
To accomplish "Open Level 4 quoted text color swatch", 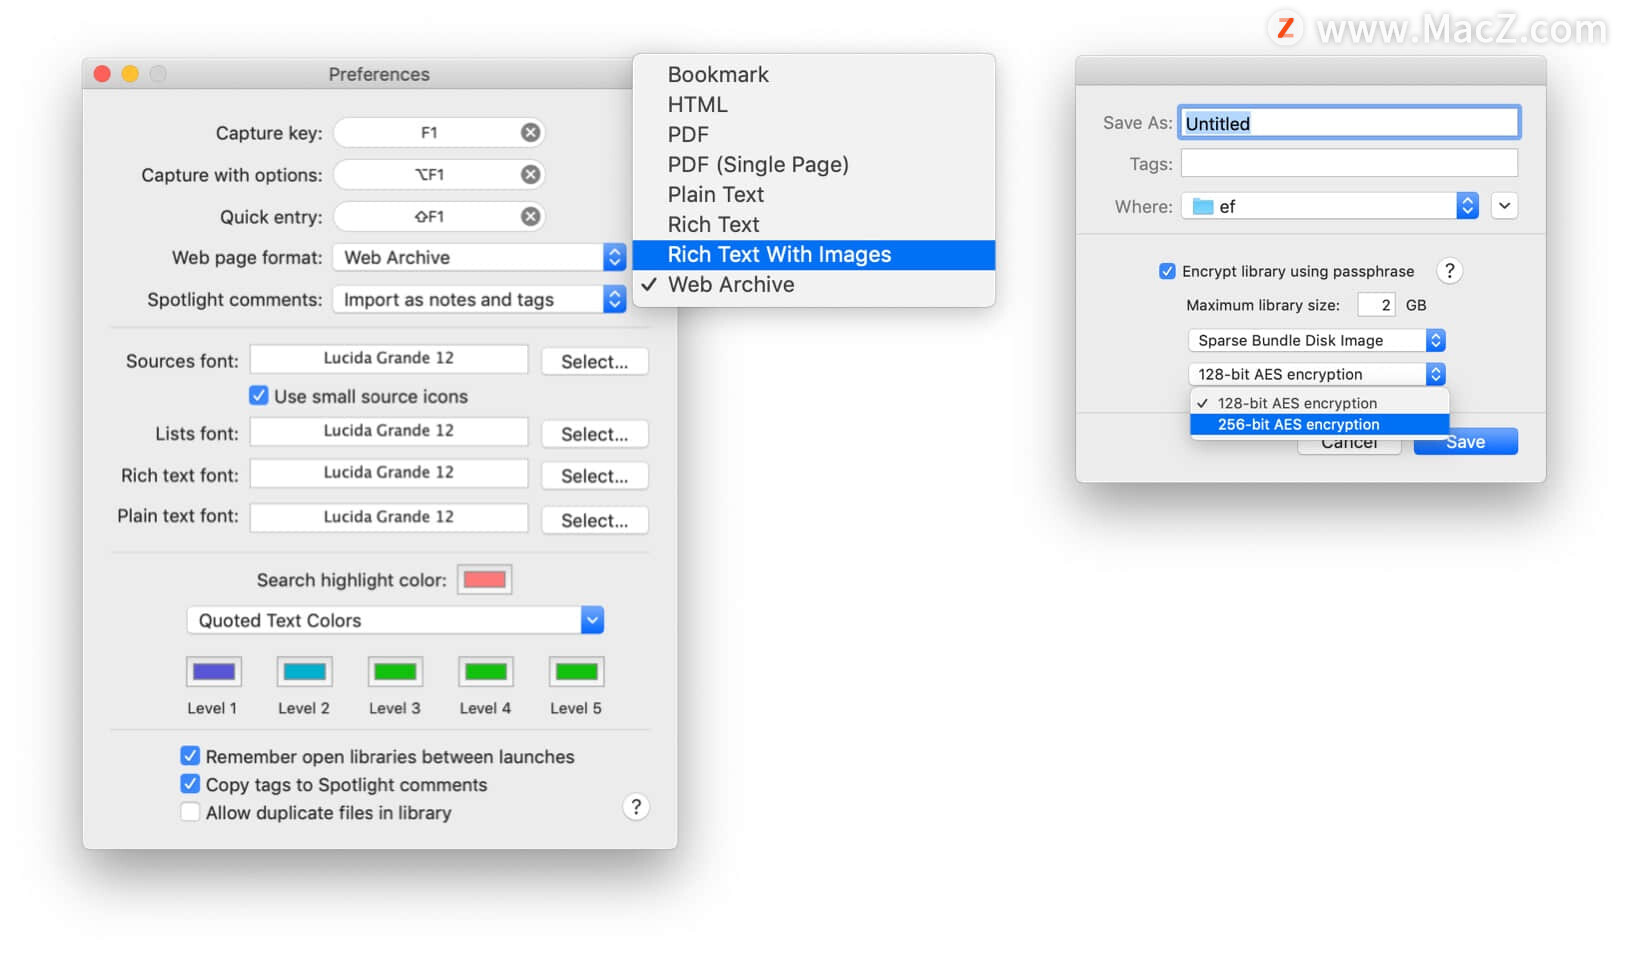I will (x=486, y=671).
